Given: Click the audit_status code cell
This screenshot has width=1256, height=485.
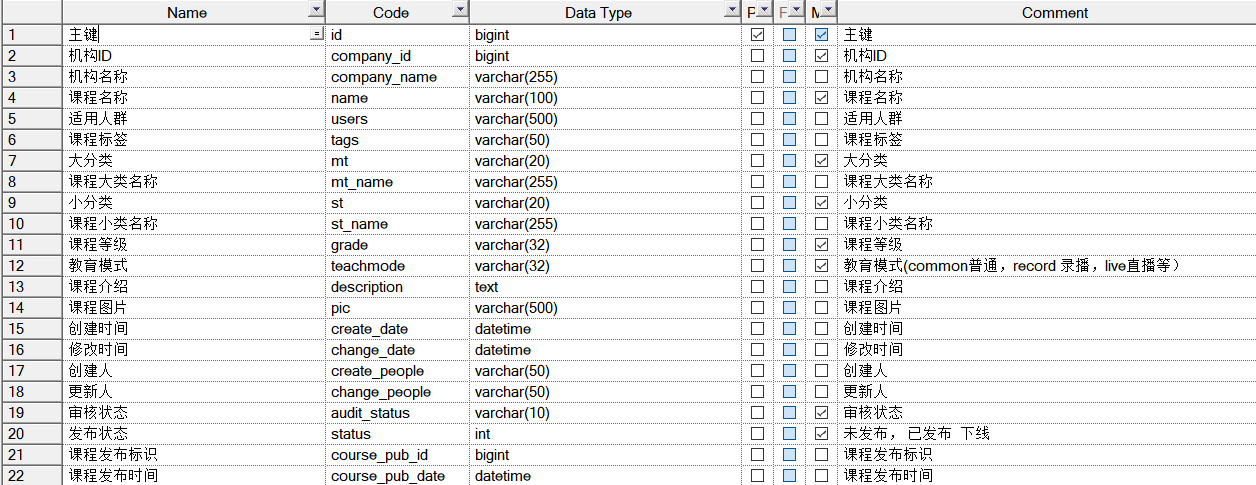Looking at the screenshot, I should [x=399, y=413].
